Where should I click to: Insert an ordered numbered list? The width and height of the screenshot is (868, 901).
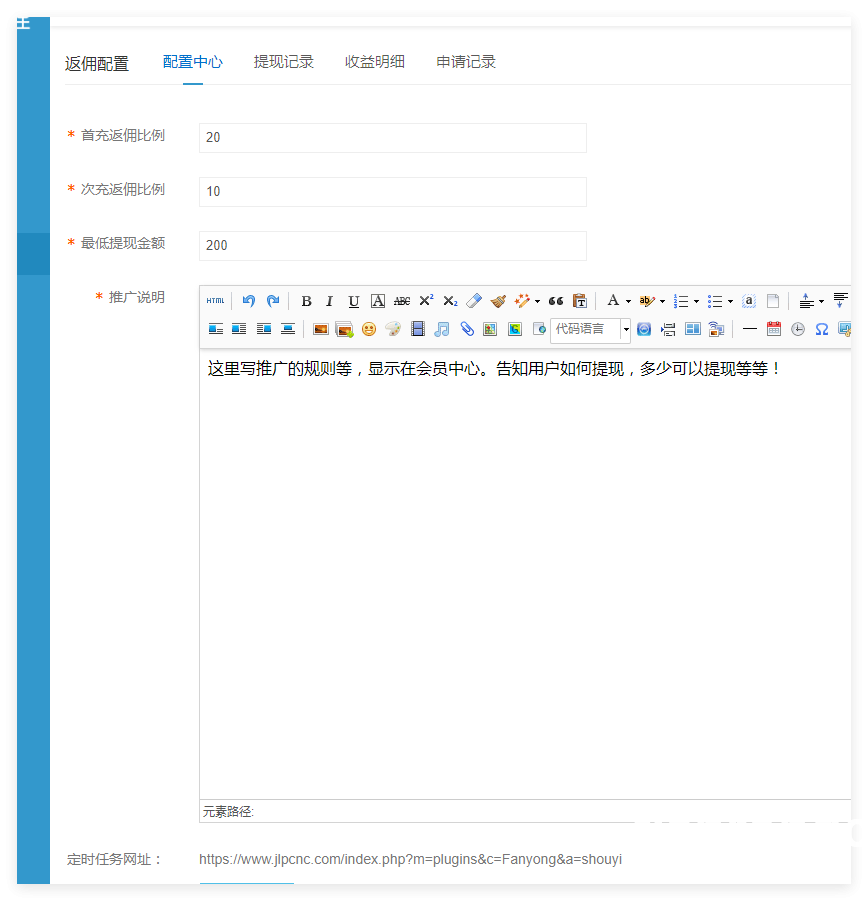pos(681,301)
